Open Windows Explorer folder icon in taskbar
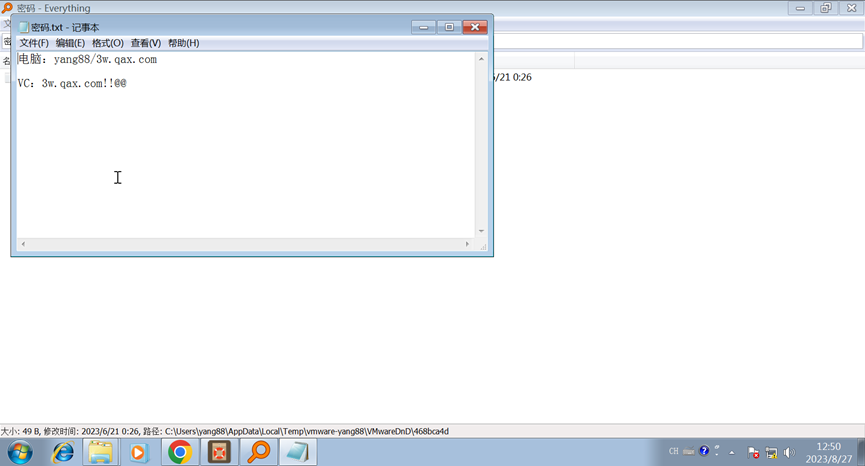 [100, 452]
